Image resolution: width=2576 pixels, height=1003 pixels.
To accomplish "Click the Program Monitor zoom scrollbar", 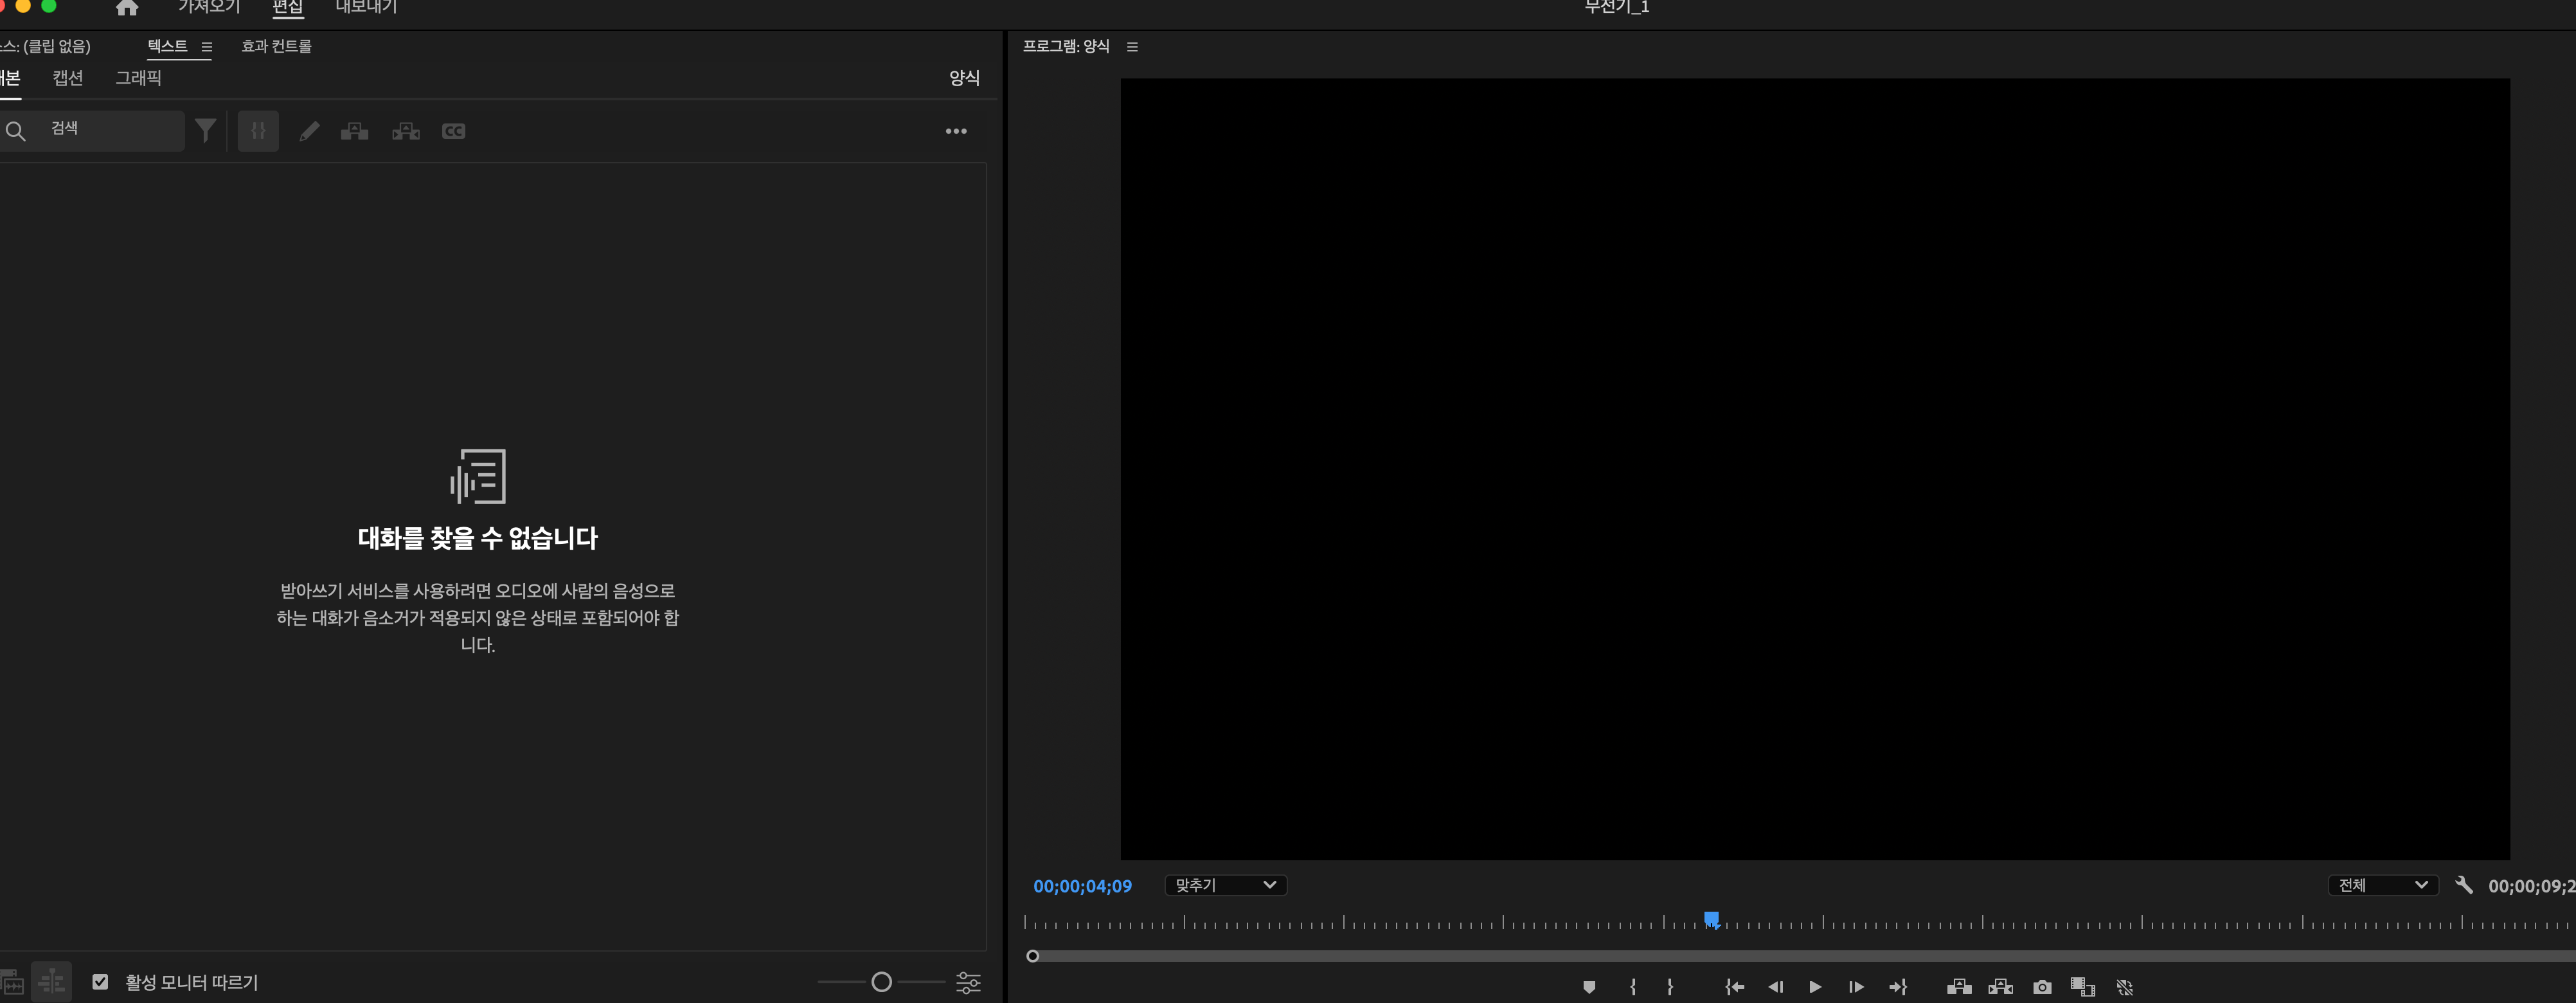I will (1805, 956).
